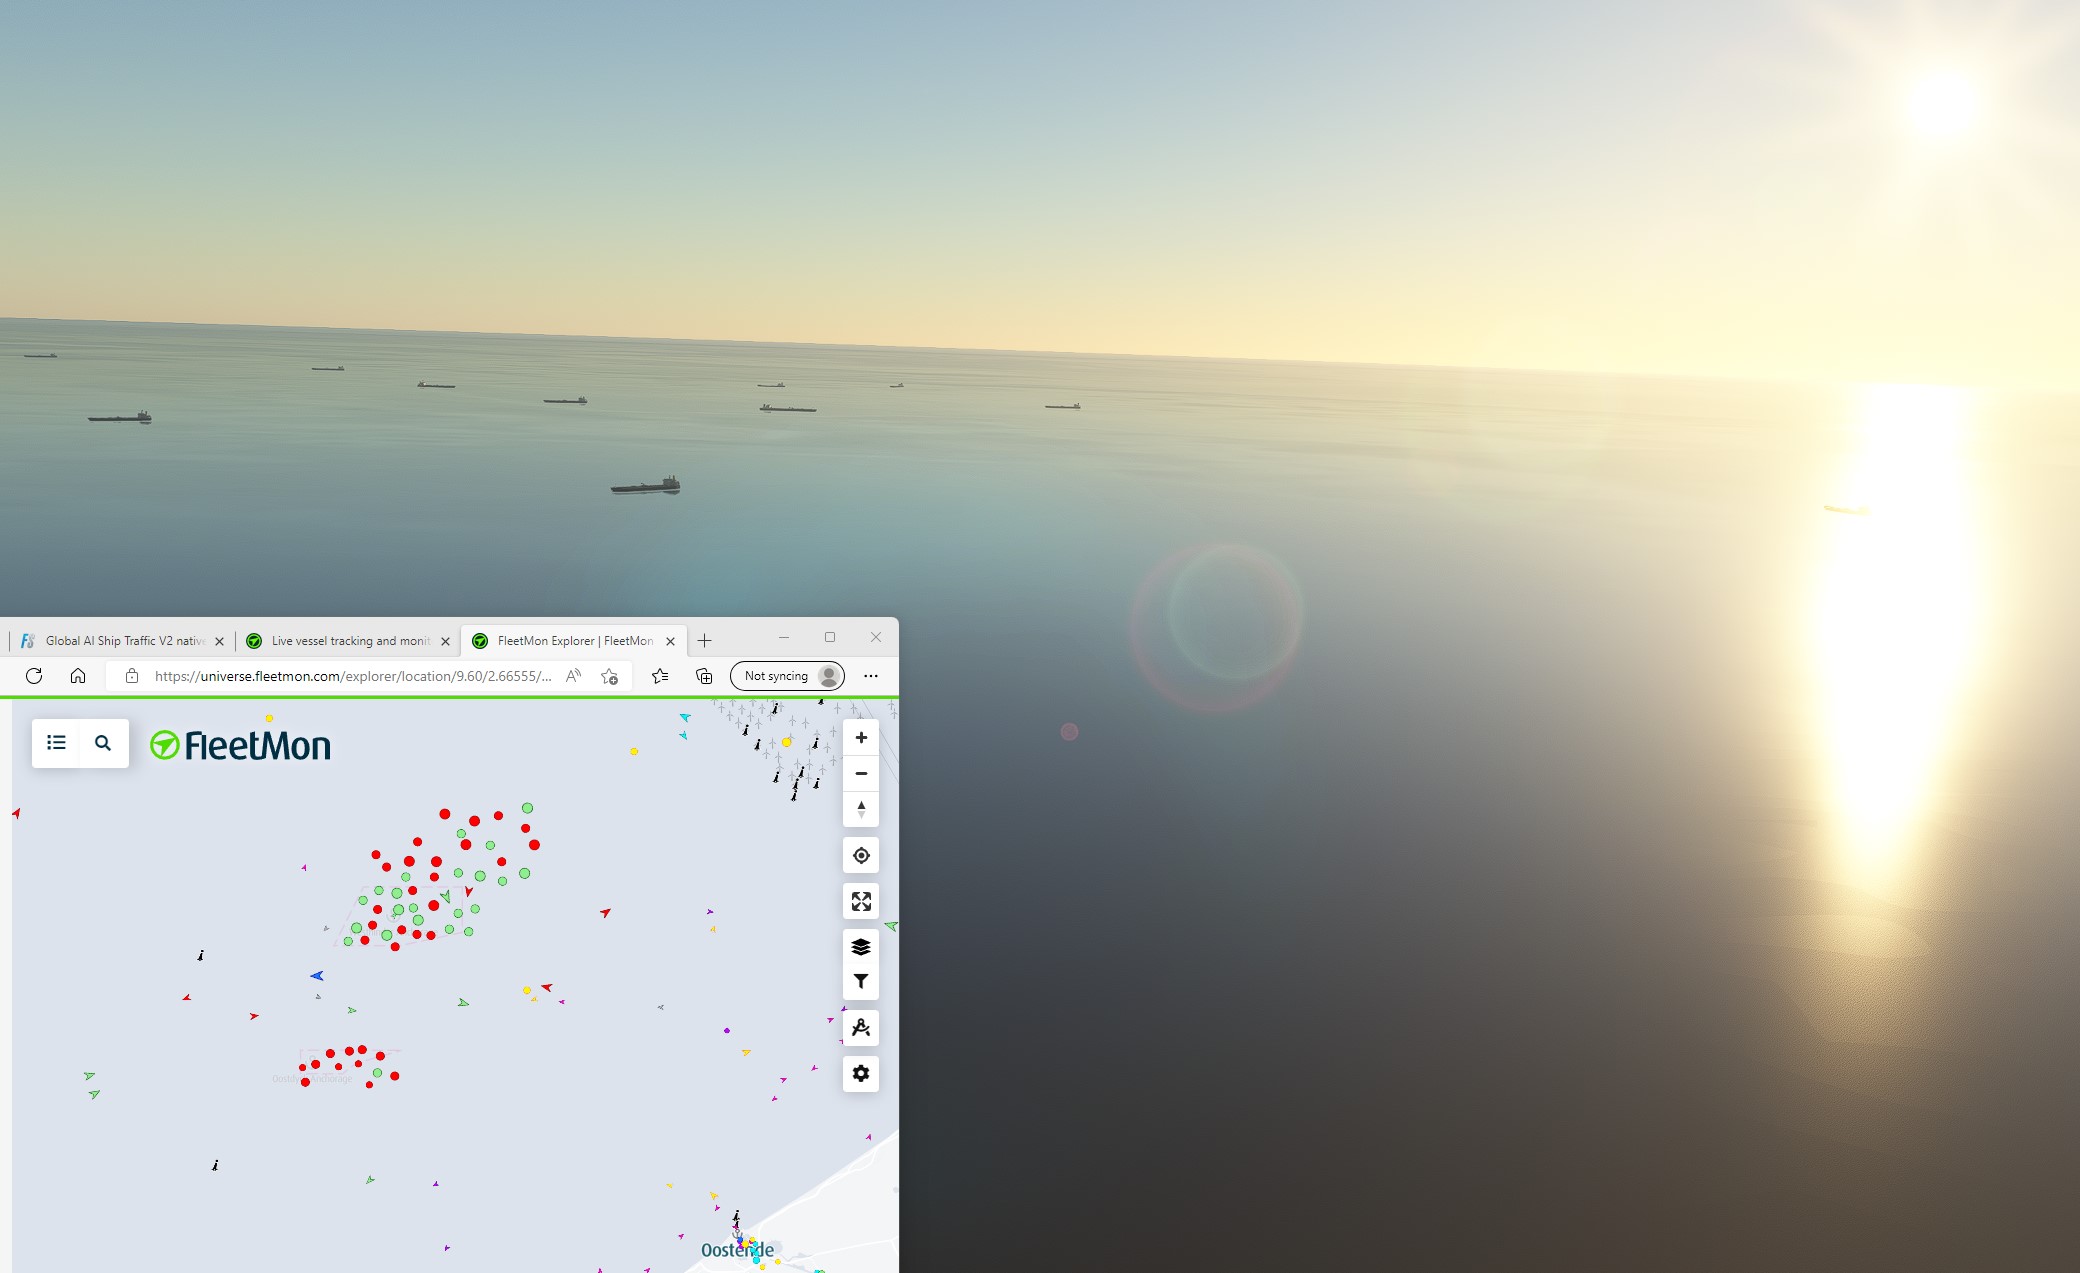The image size is (2080, 1273).
Task: Maximize the browser window
Action: tap(830, 638)
